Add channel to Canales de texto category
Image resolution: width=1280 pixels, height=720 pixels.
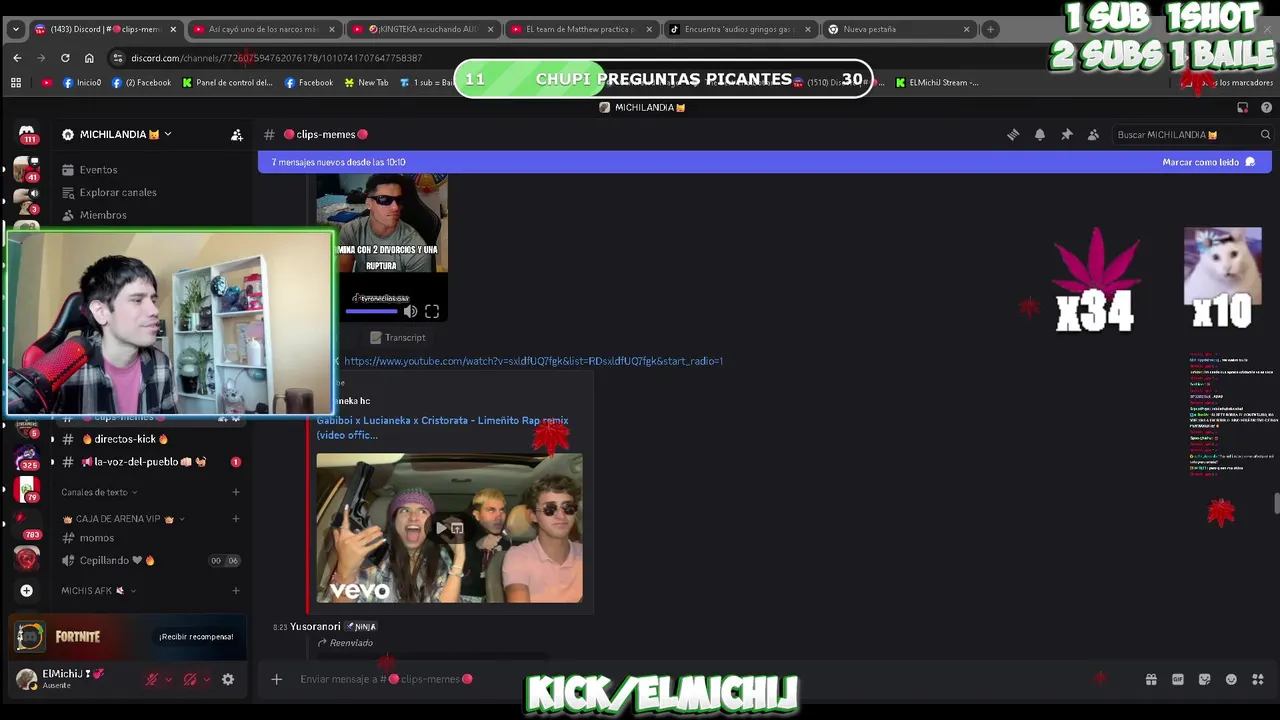click(x=236, y=492)
